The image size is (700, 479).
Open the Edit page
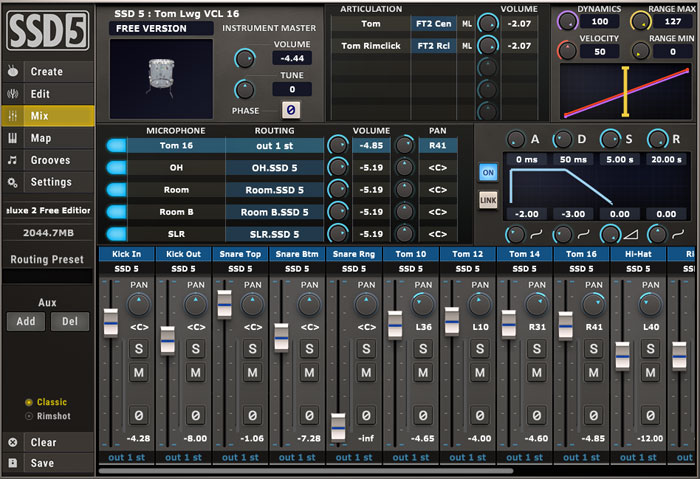(x=48, y=94)
